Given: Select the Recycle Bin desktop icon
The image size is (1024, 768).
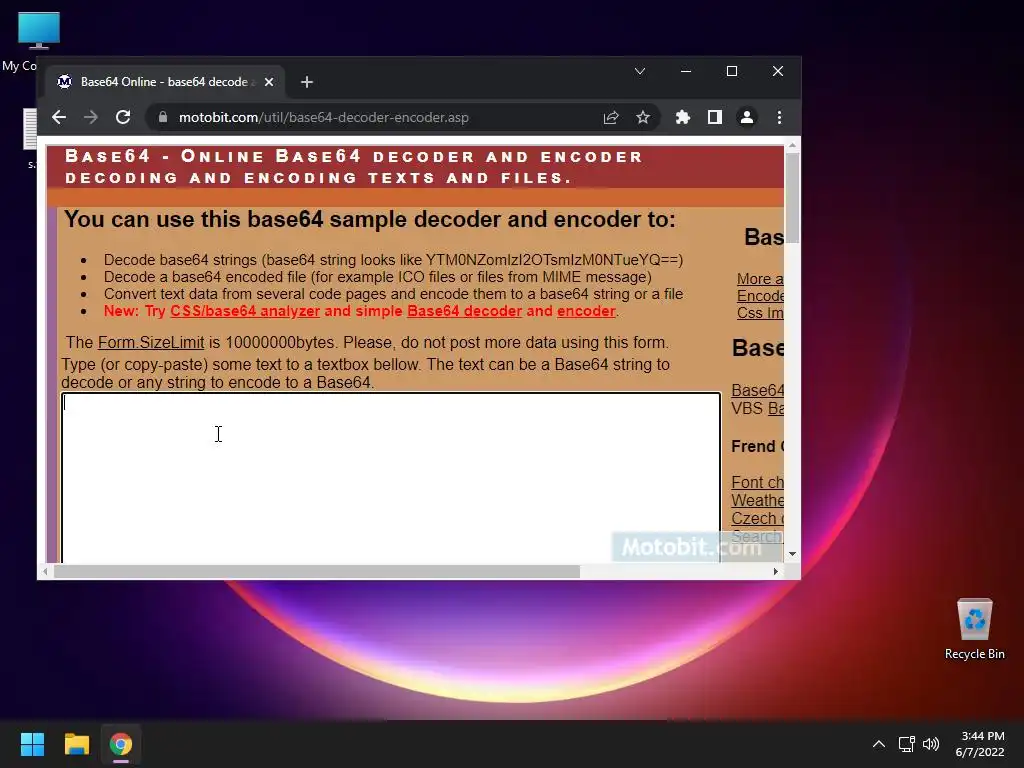Looking at the screenshot, I should (974, 629).
